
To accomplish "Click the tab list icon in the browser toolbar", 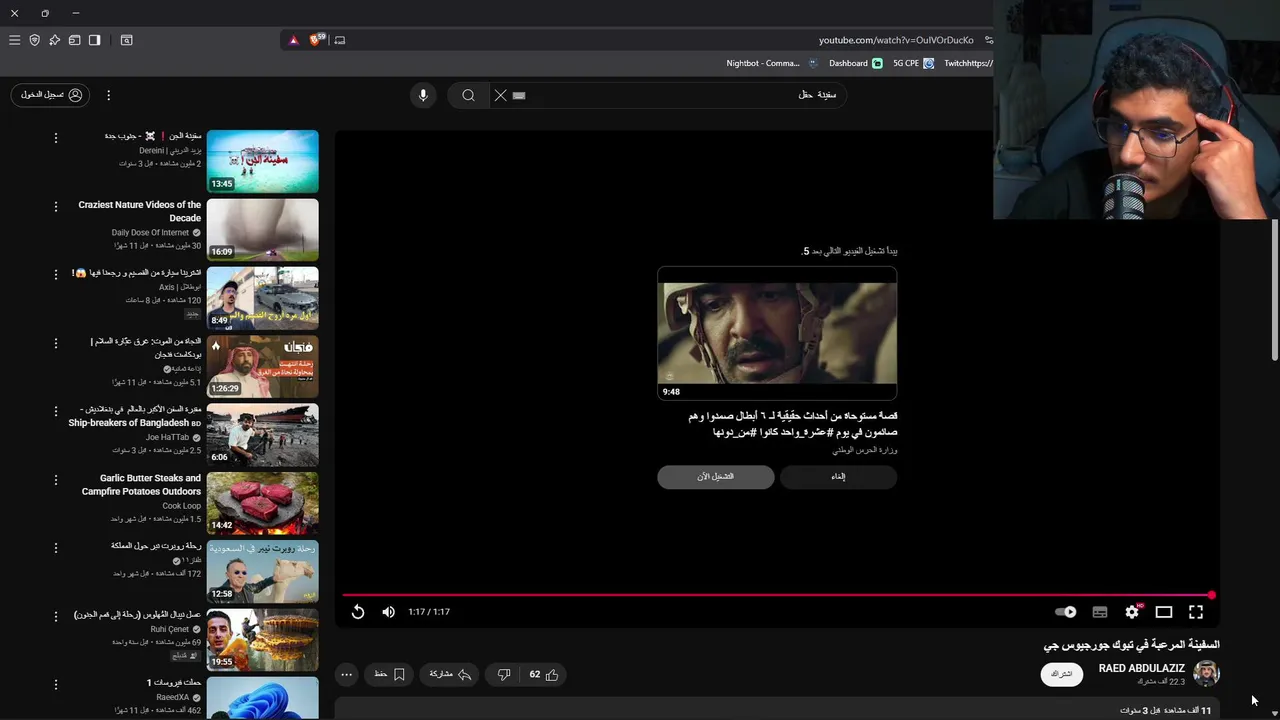I will [x=74, y=40].
